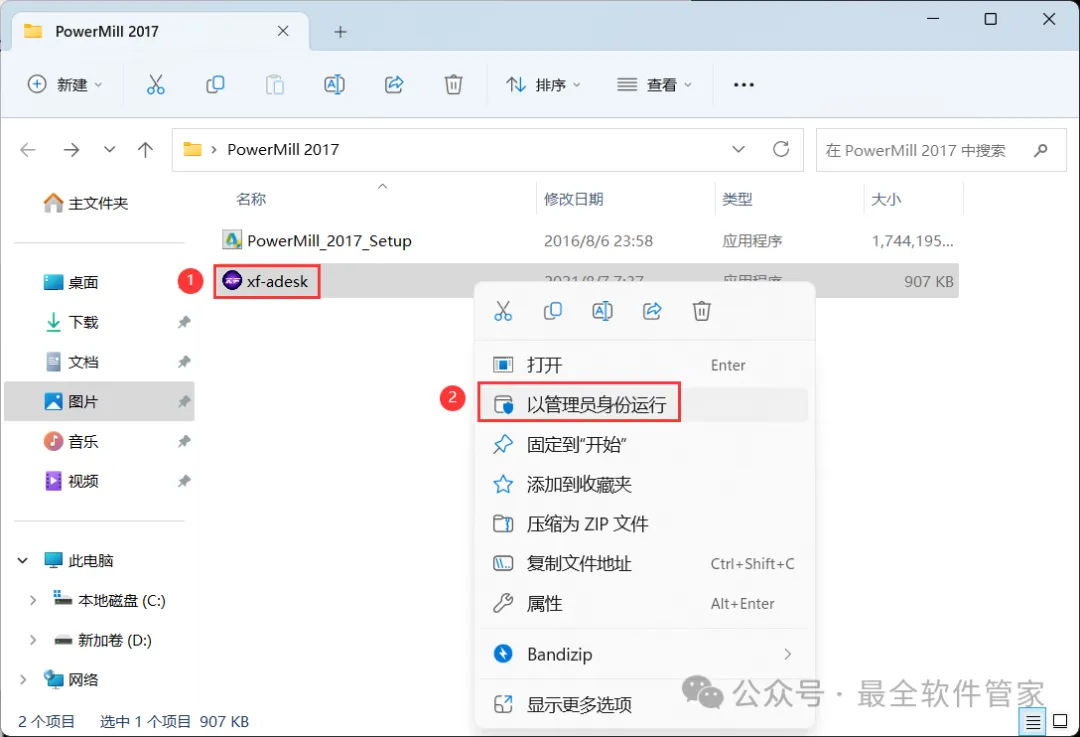This screenshot has height=737, width=1080.
Task: Open 主文件夹 in the sidebar
Action: coord(85,203)
